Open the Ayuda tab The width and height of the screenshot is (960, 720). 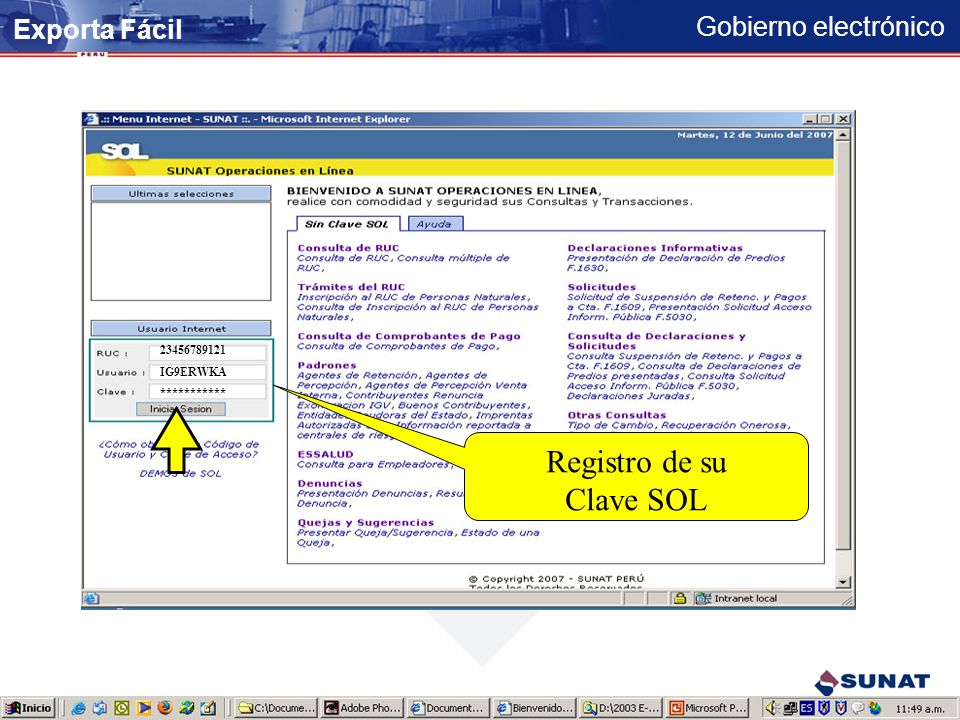click(435, 224)
